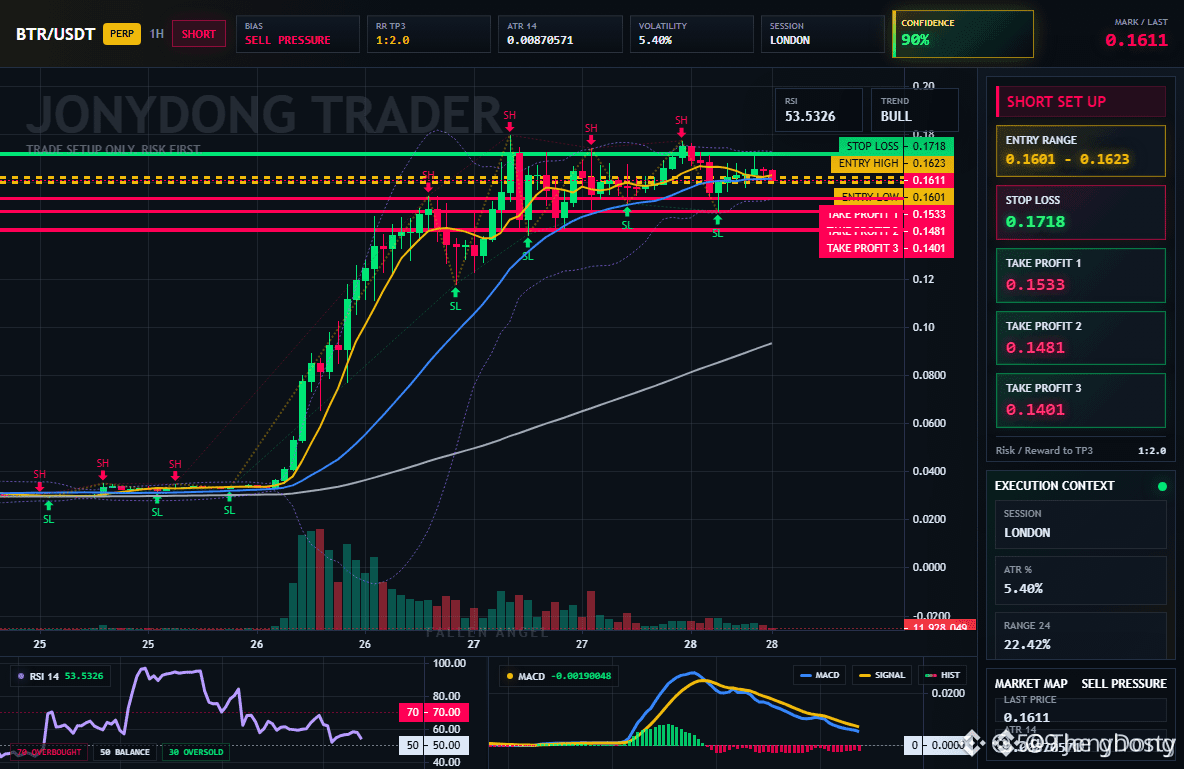Click the BIAS Sell Pressure card
Image resolution: width=1184 pixels, height=769 pixels.
(x=298, y=34)
